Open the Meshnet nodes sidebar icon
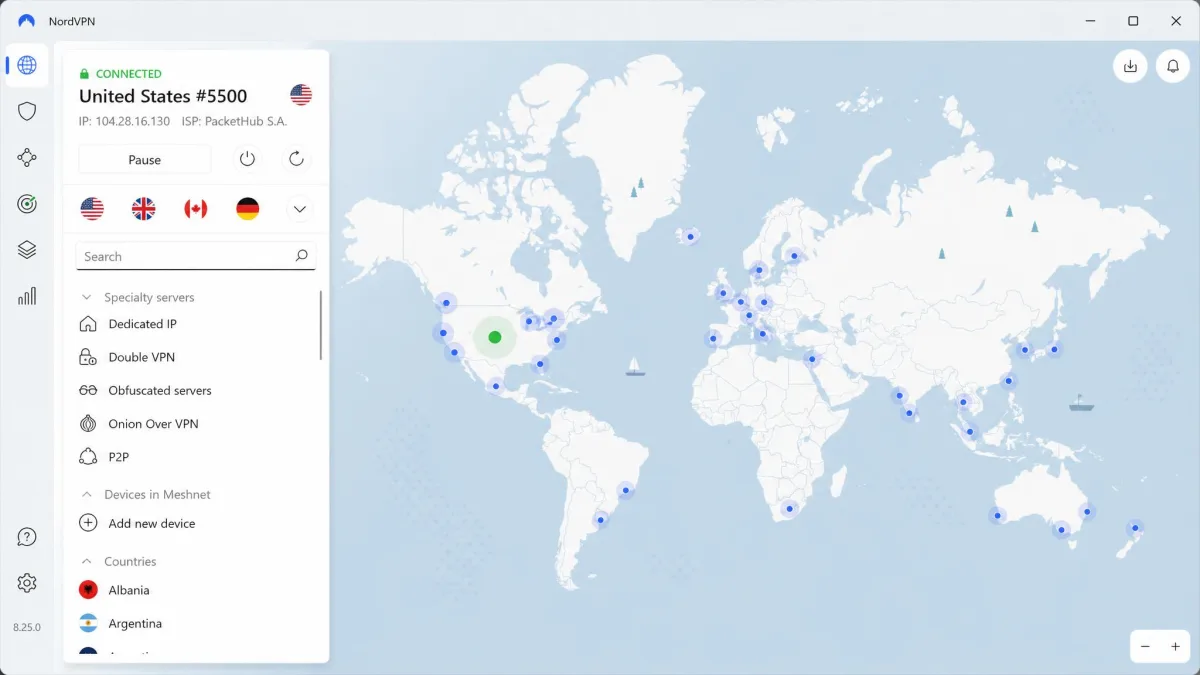The image size is (1200, 675). point(27,157)
